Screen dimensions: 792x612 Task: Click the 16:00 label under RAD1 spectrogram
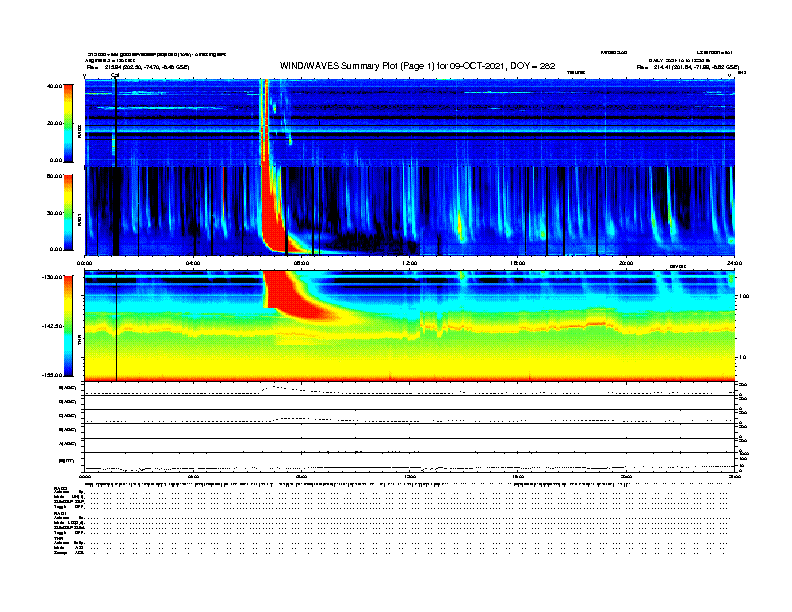(518, 263)
